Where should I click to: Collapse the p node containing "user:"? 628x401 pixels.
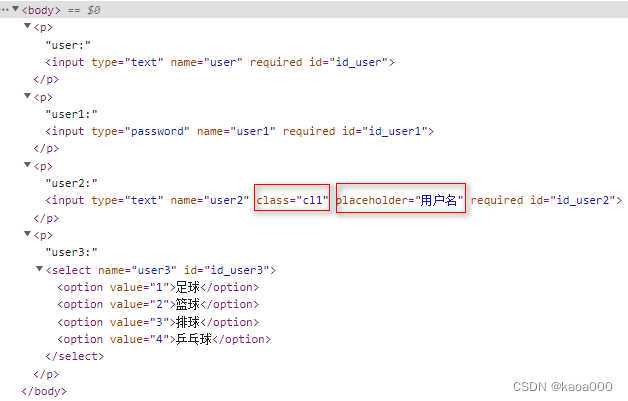click(27, 26)
